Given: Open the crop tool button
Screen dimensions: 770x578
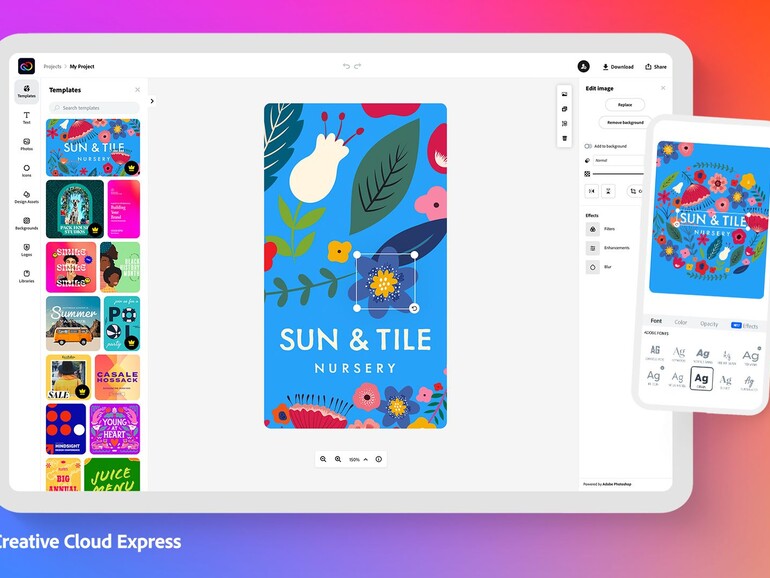Looking at the screenshot, I should point(634,191).
